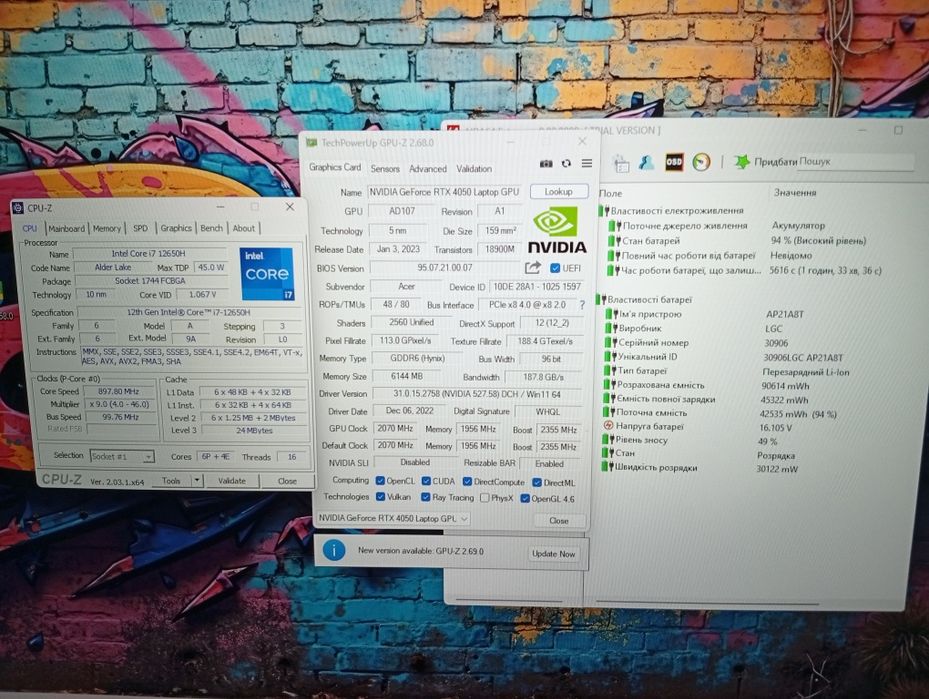Open the CPU-Z Mainboard tab
This screenshot has height=699, width=929.
click(66, 229)
